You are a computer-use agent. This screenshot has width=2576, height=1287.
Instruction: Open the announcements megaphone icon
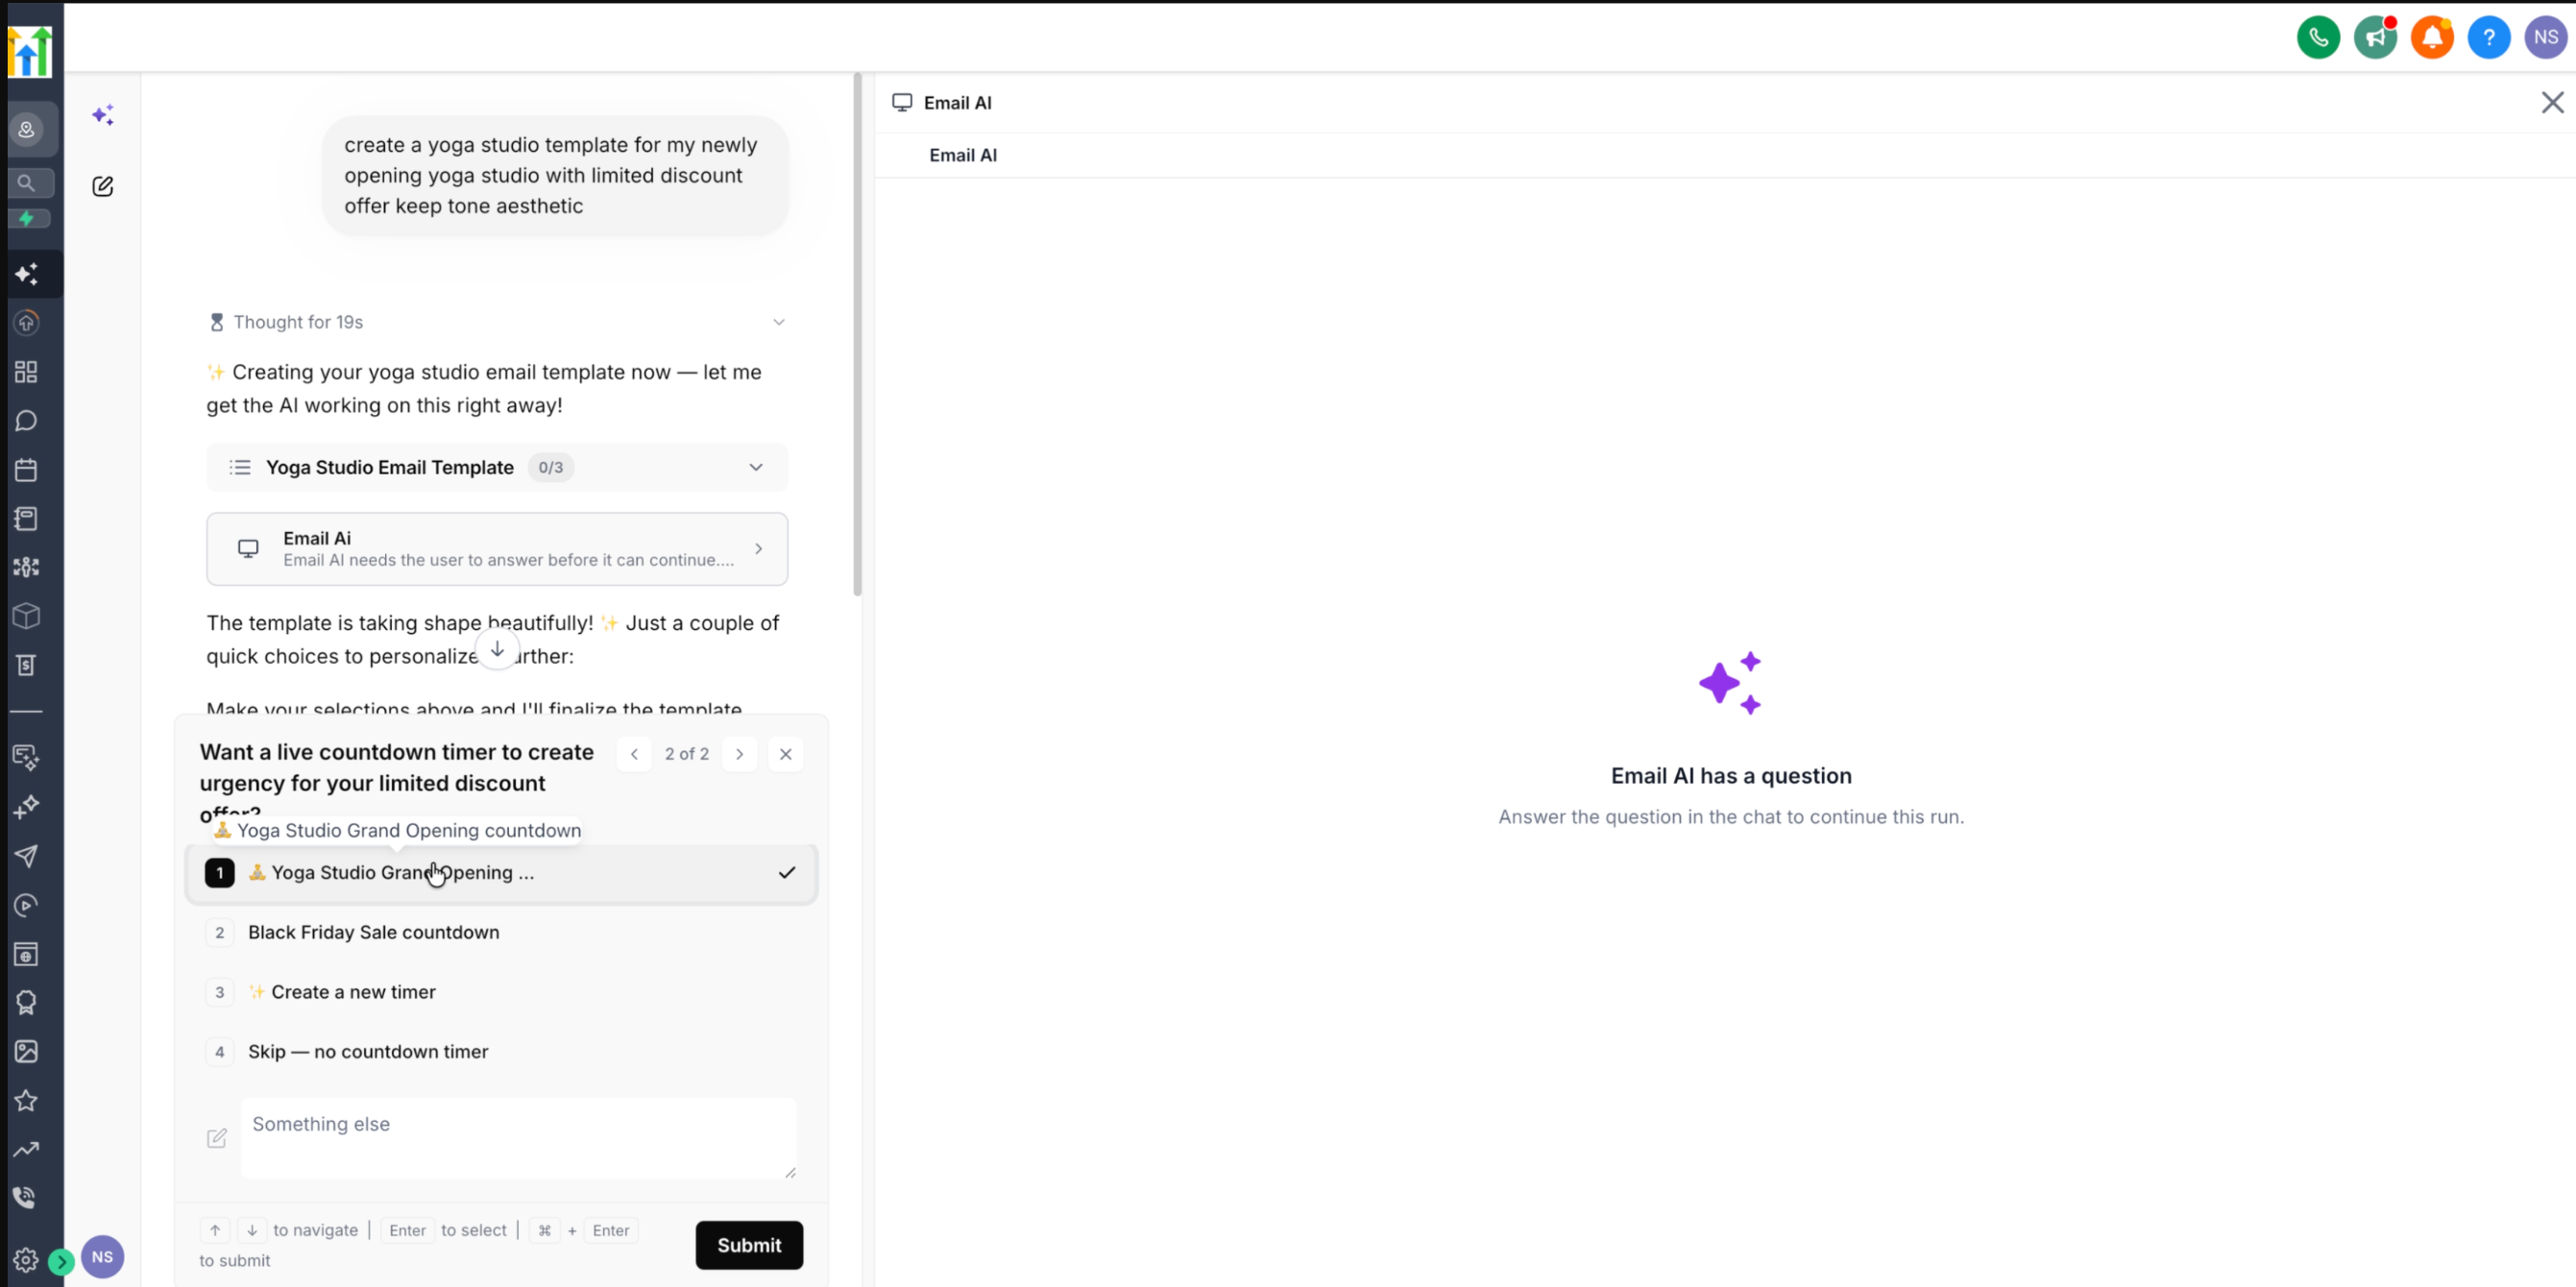(2375, 38)
